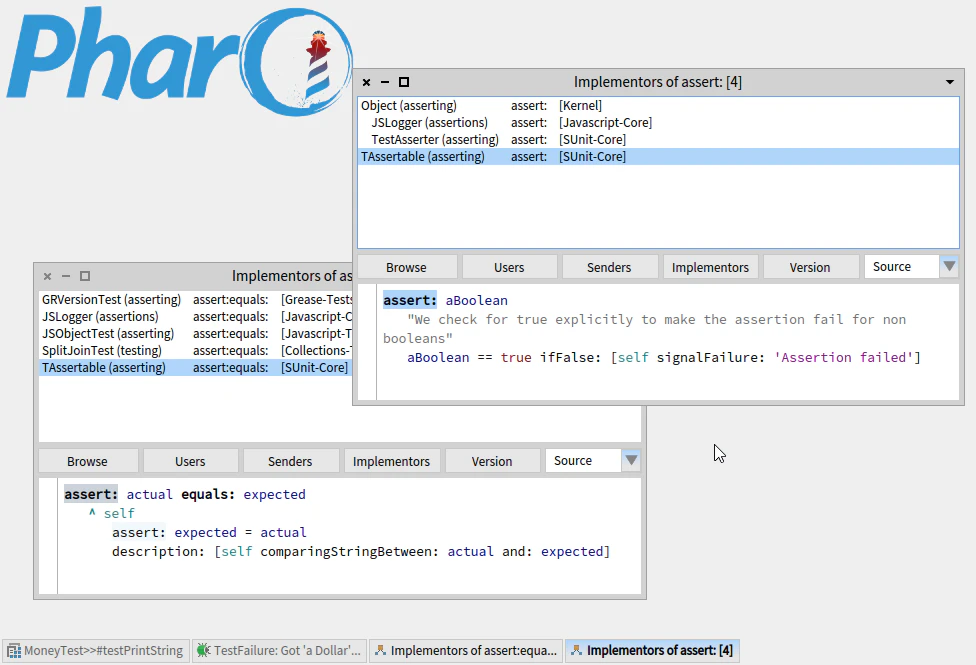Select TAssertable (asserting) assert: [SUnit-Core] row
976x665 pixels.
tap(658, 156)
